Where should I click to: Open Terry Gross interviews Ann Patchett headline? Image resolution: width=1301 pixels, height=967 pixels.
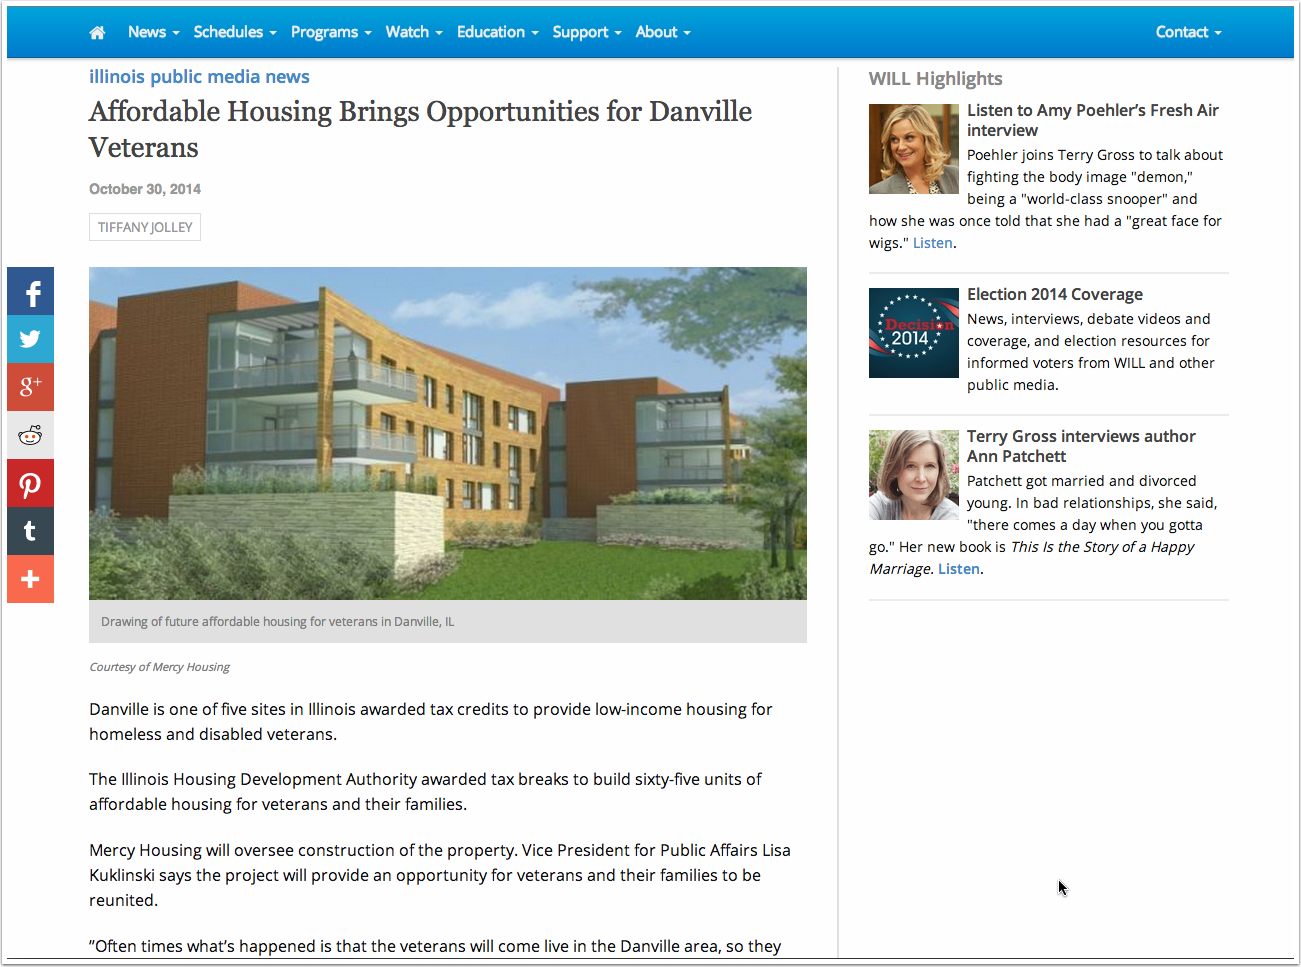1081,446
